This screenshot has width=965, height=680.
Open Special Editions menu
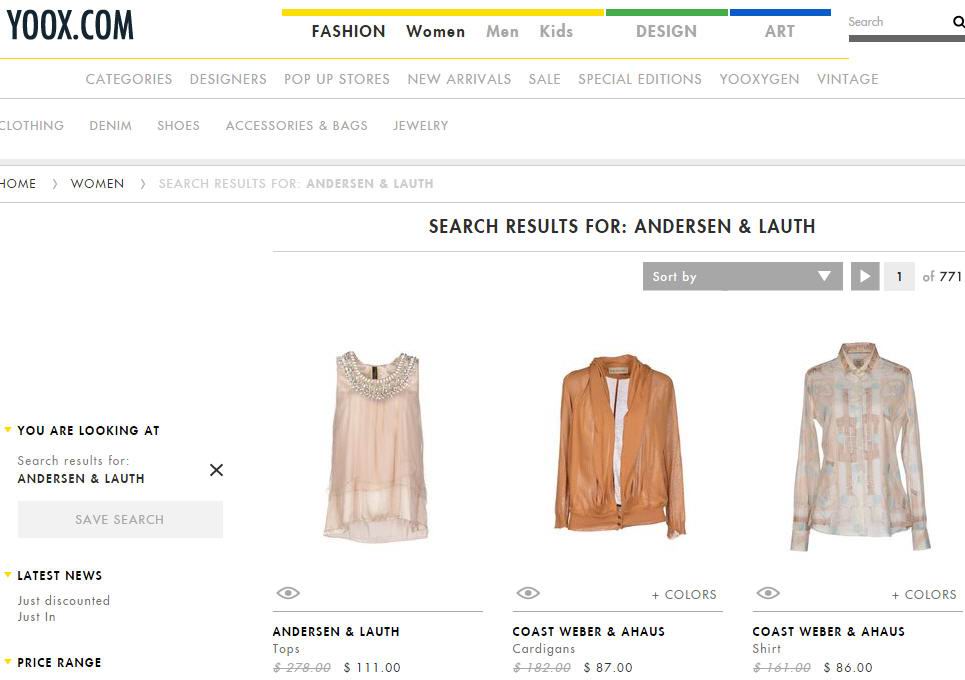(x=639, y=79)
